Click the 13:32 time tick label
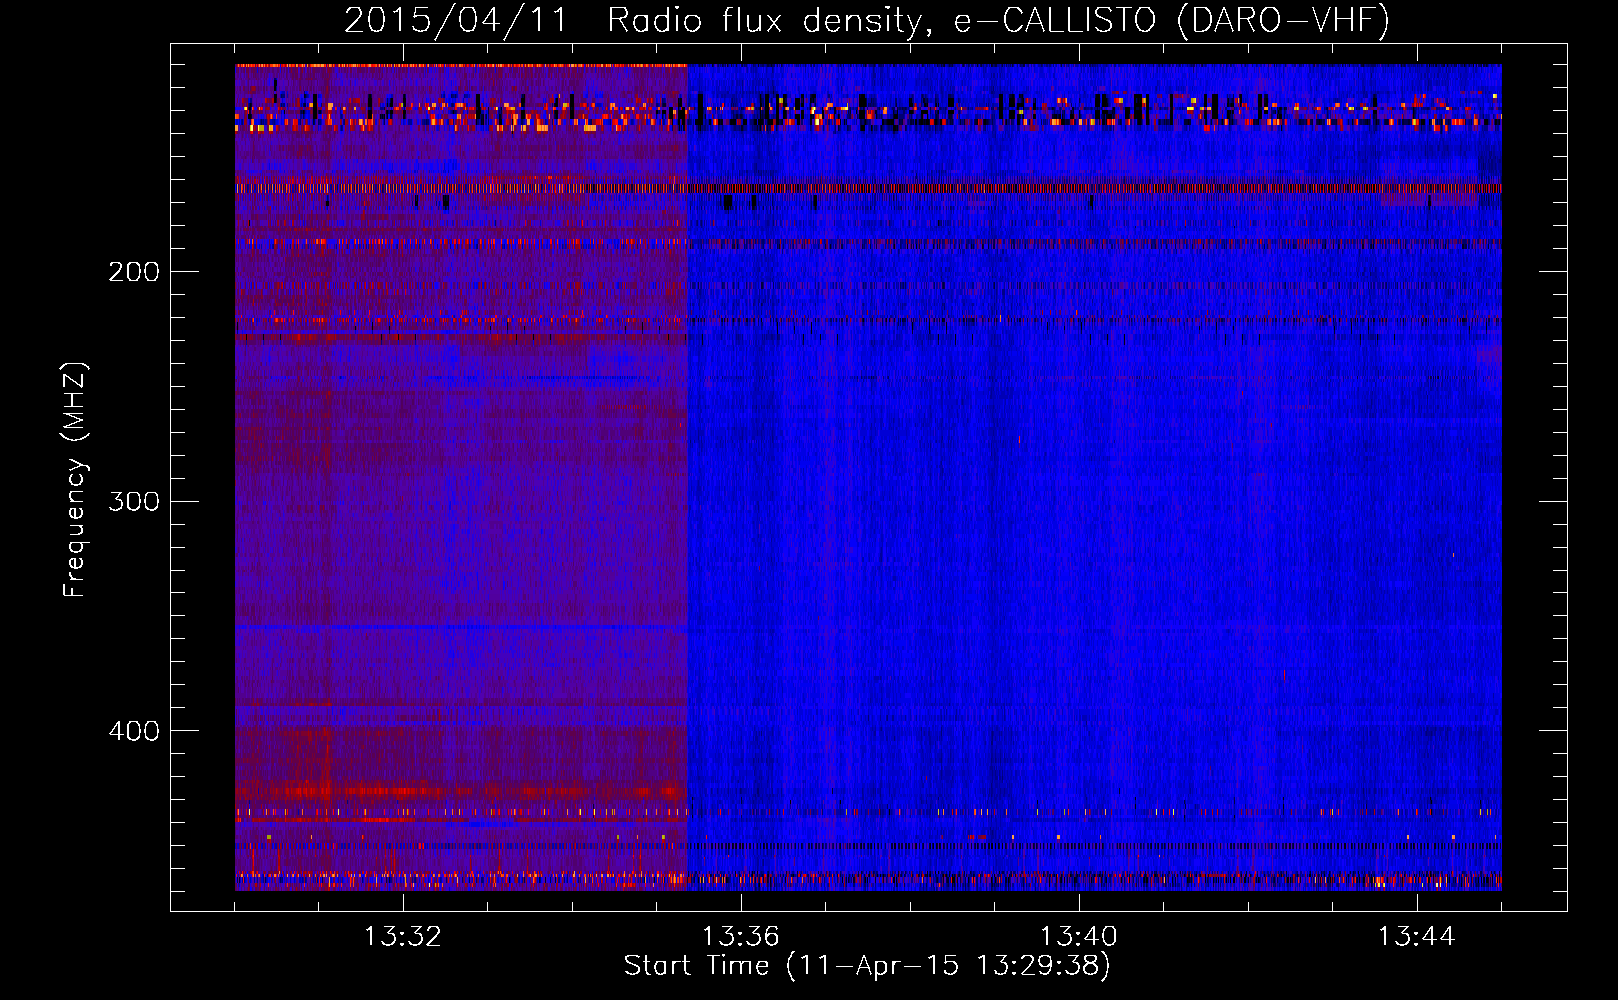This screenshot has width=1618, height=1000. [403, 937]
